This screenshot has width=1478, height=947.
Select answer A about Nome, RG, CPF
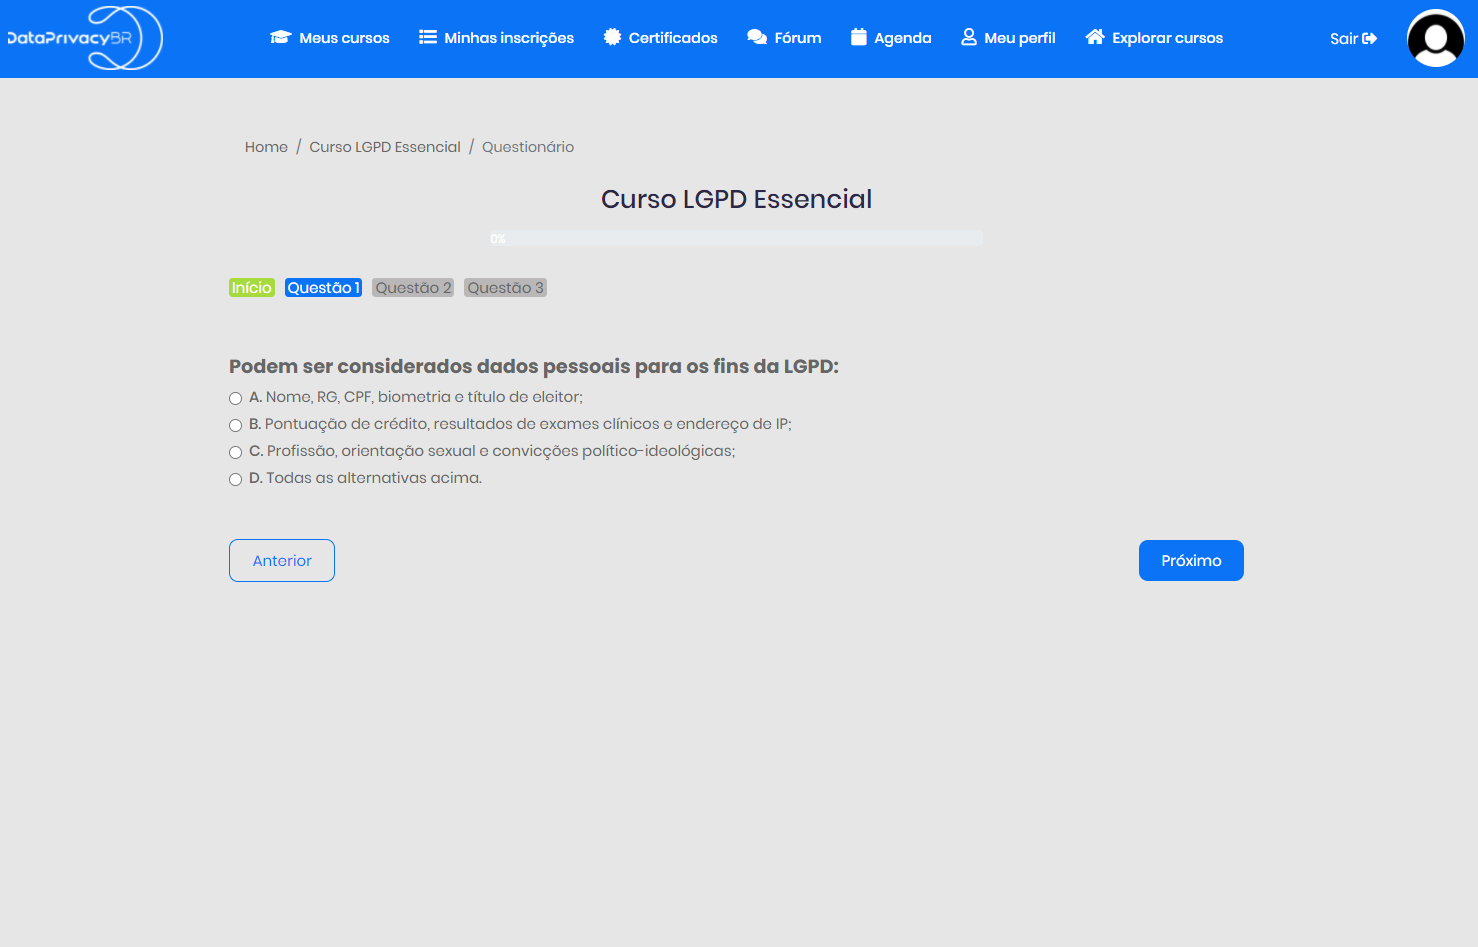pos(236,398)
